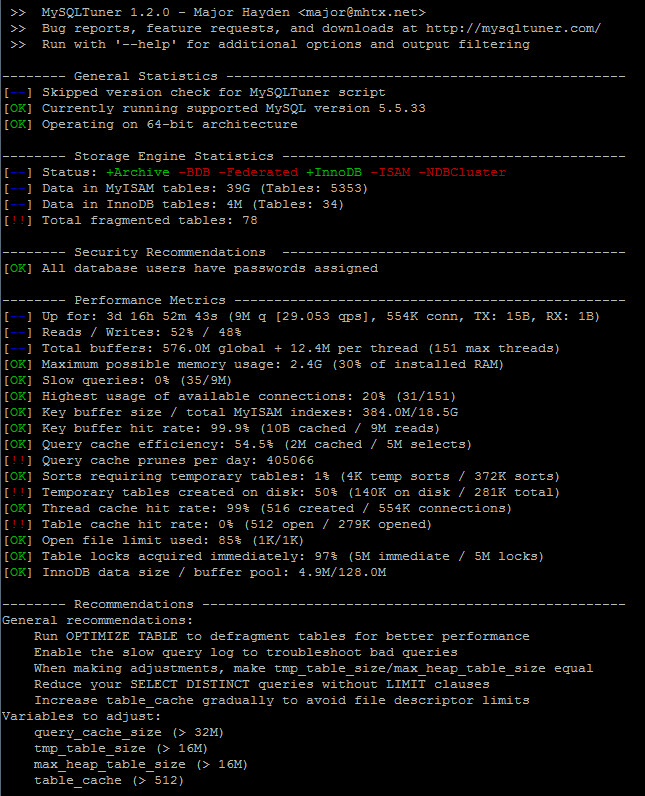Click the Run OPTIMIZE TABLE recommendation line

tap(282, 637)
